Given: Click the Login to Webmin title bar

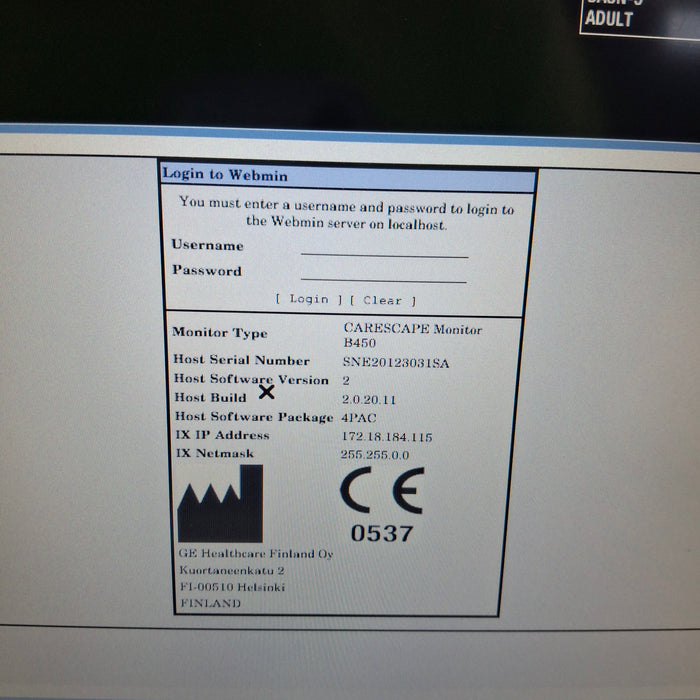Looking at the screenshot, I should pyautogui.click(x=348, y=175).
